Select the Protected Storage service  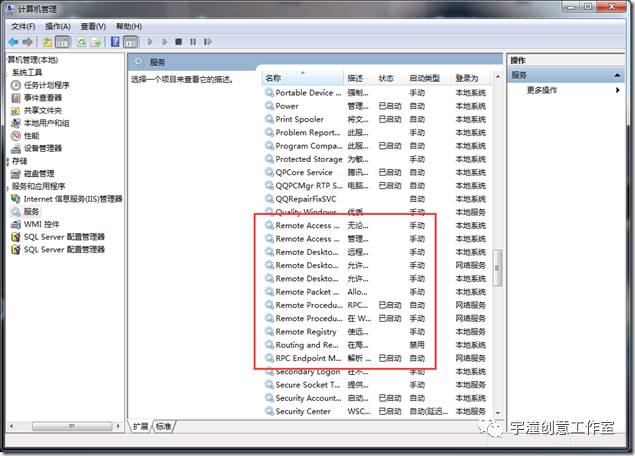(x=377, y=159)
